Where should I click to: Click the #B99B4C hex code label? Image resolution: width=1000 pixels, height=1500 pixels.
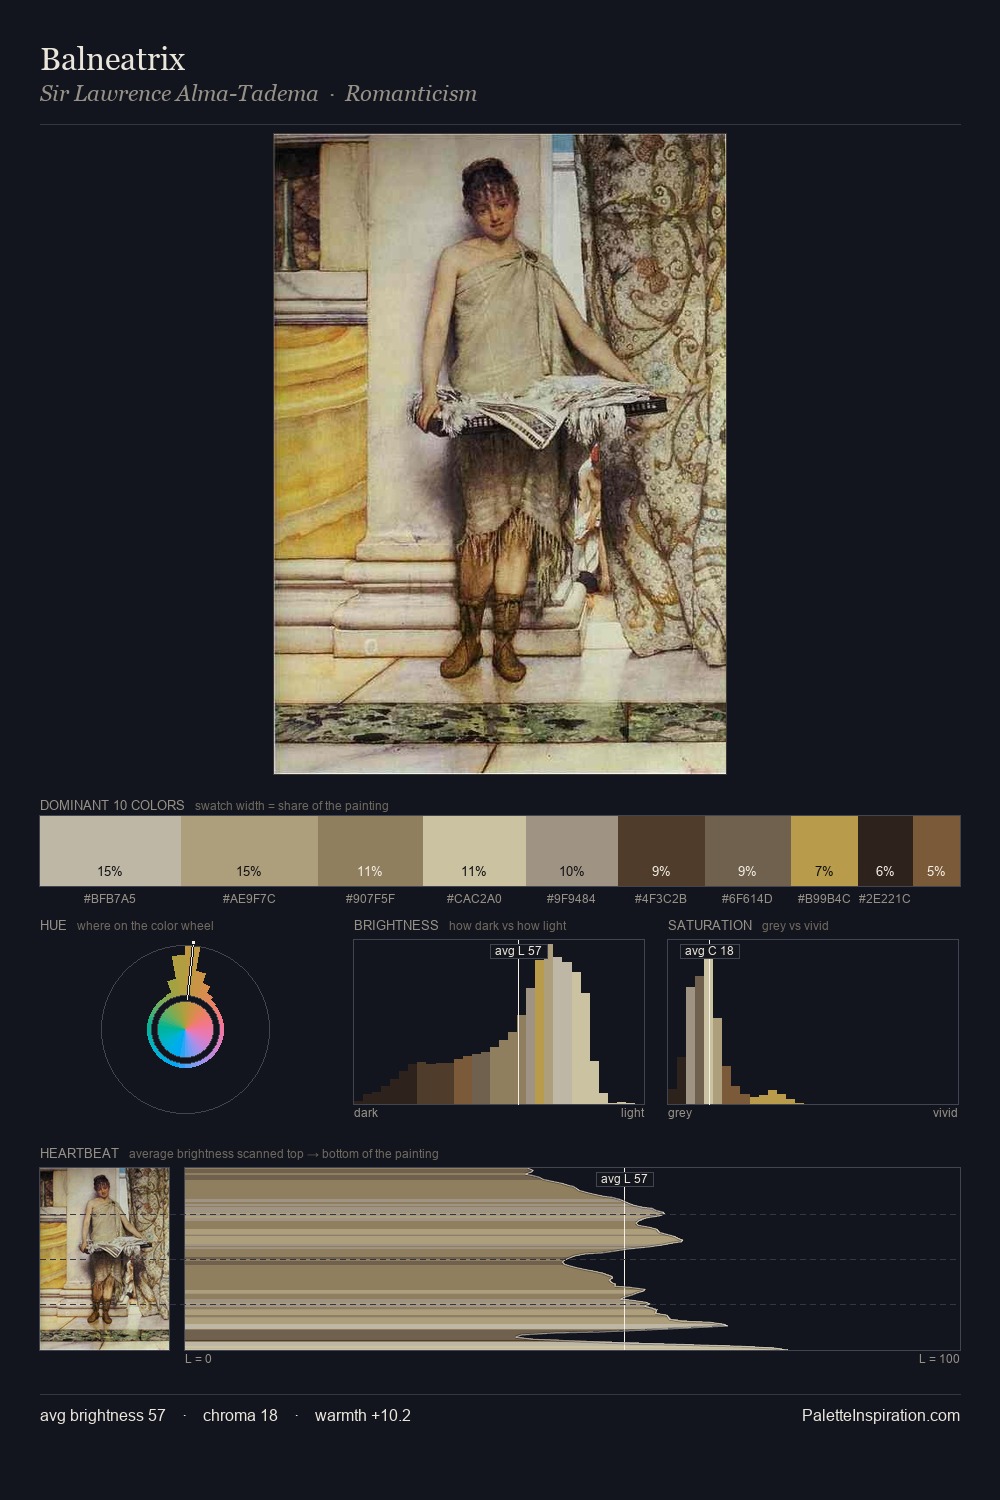(824, 899)
